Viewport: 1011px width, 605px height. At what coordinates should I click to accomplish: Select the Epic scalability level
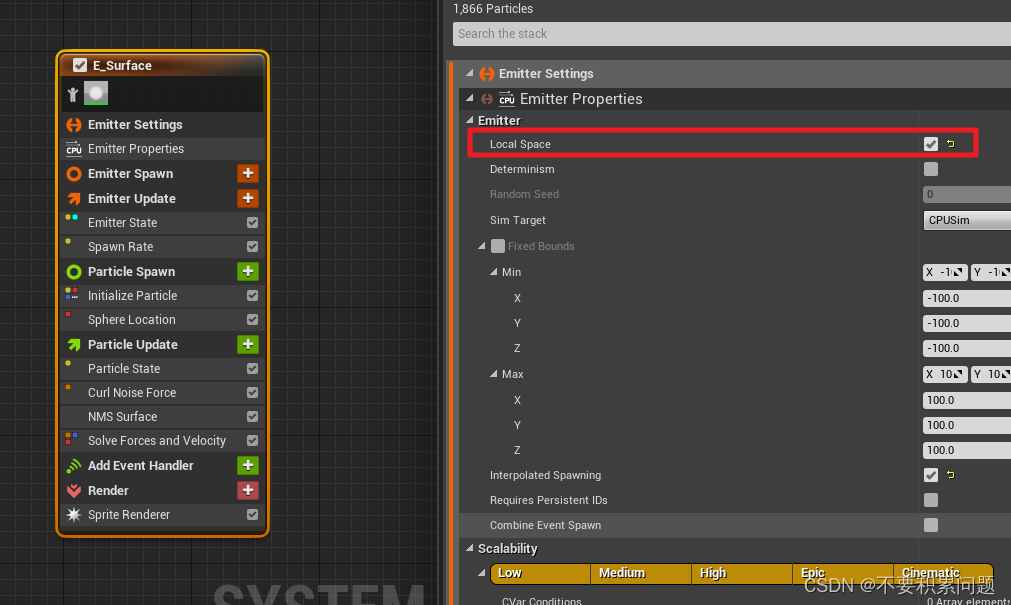pyautogui.click(x=843, y=573)
